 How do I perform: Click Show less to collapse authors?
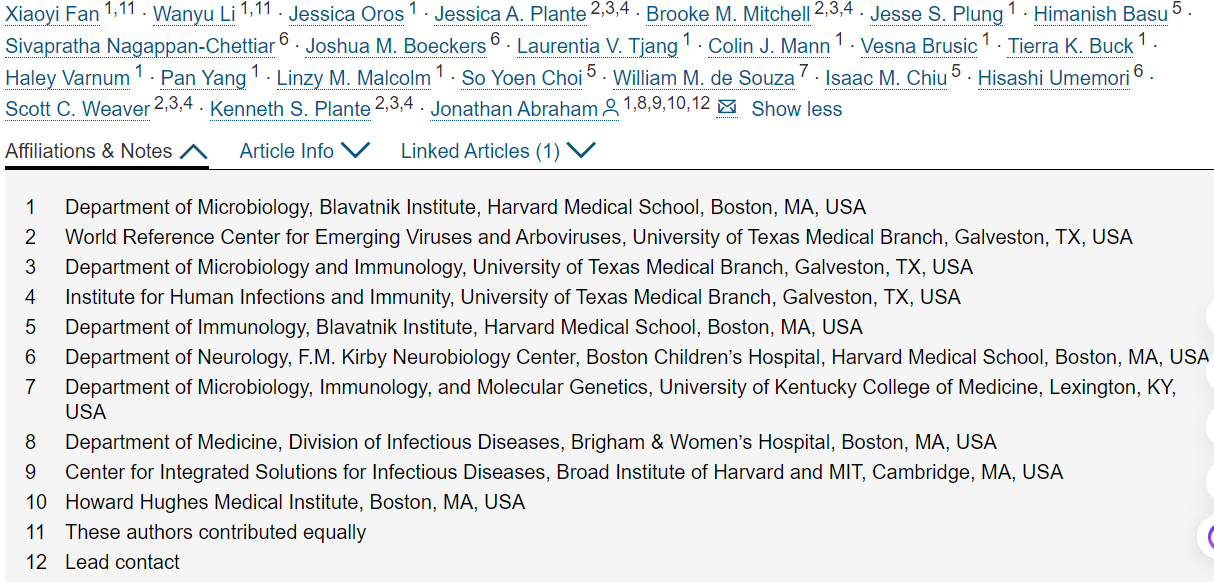(x=796, y=109)
